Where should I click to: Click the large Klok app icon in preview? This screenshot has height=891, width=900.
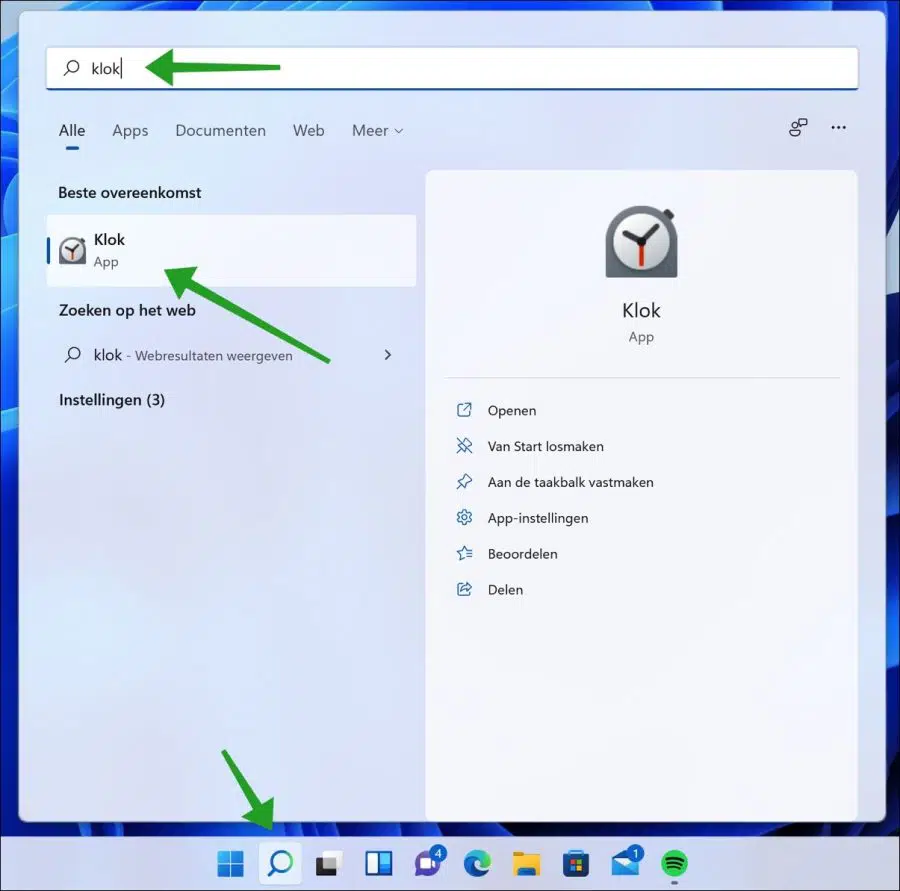coord(641,242)
